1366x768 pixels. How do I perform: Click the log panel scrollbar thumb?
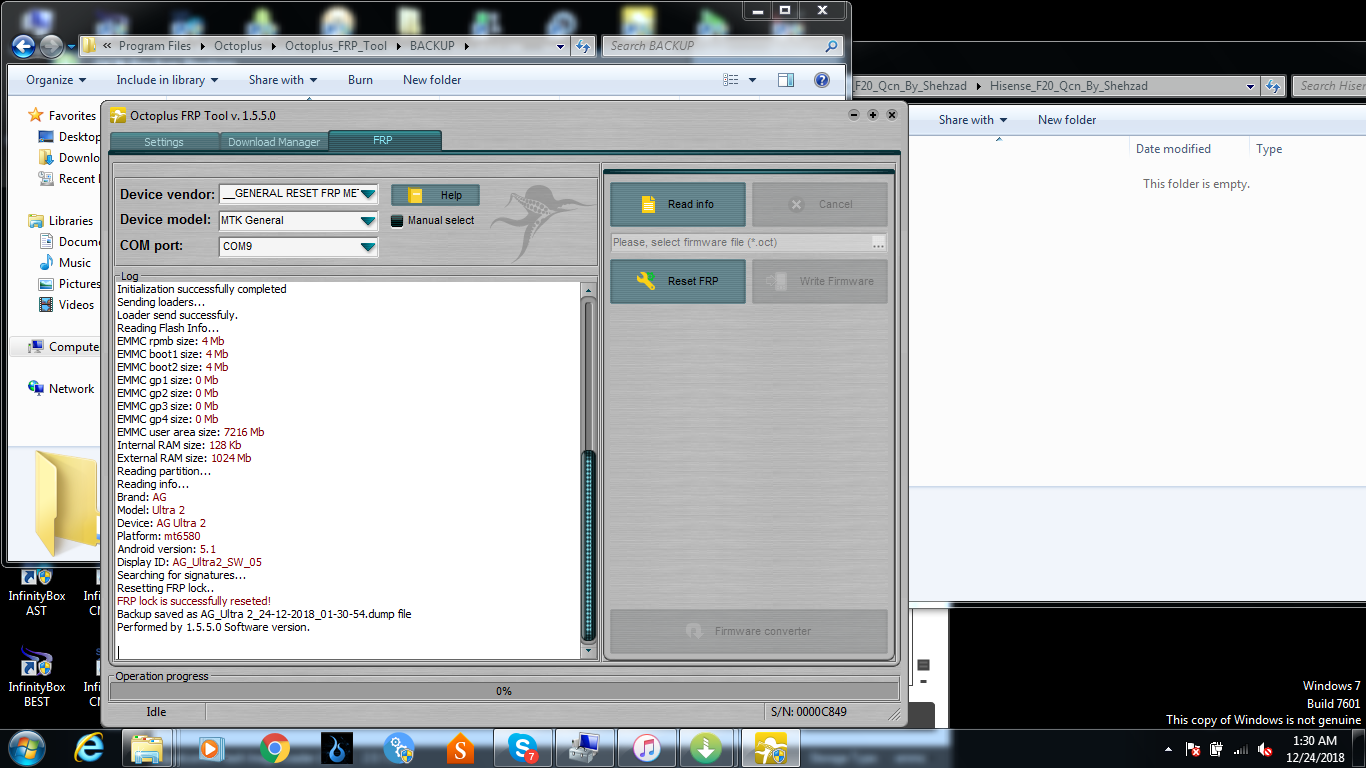[589, 545]
